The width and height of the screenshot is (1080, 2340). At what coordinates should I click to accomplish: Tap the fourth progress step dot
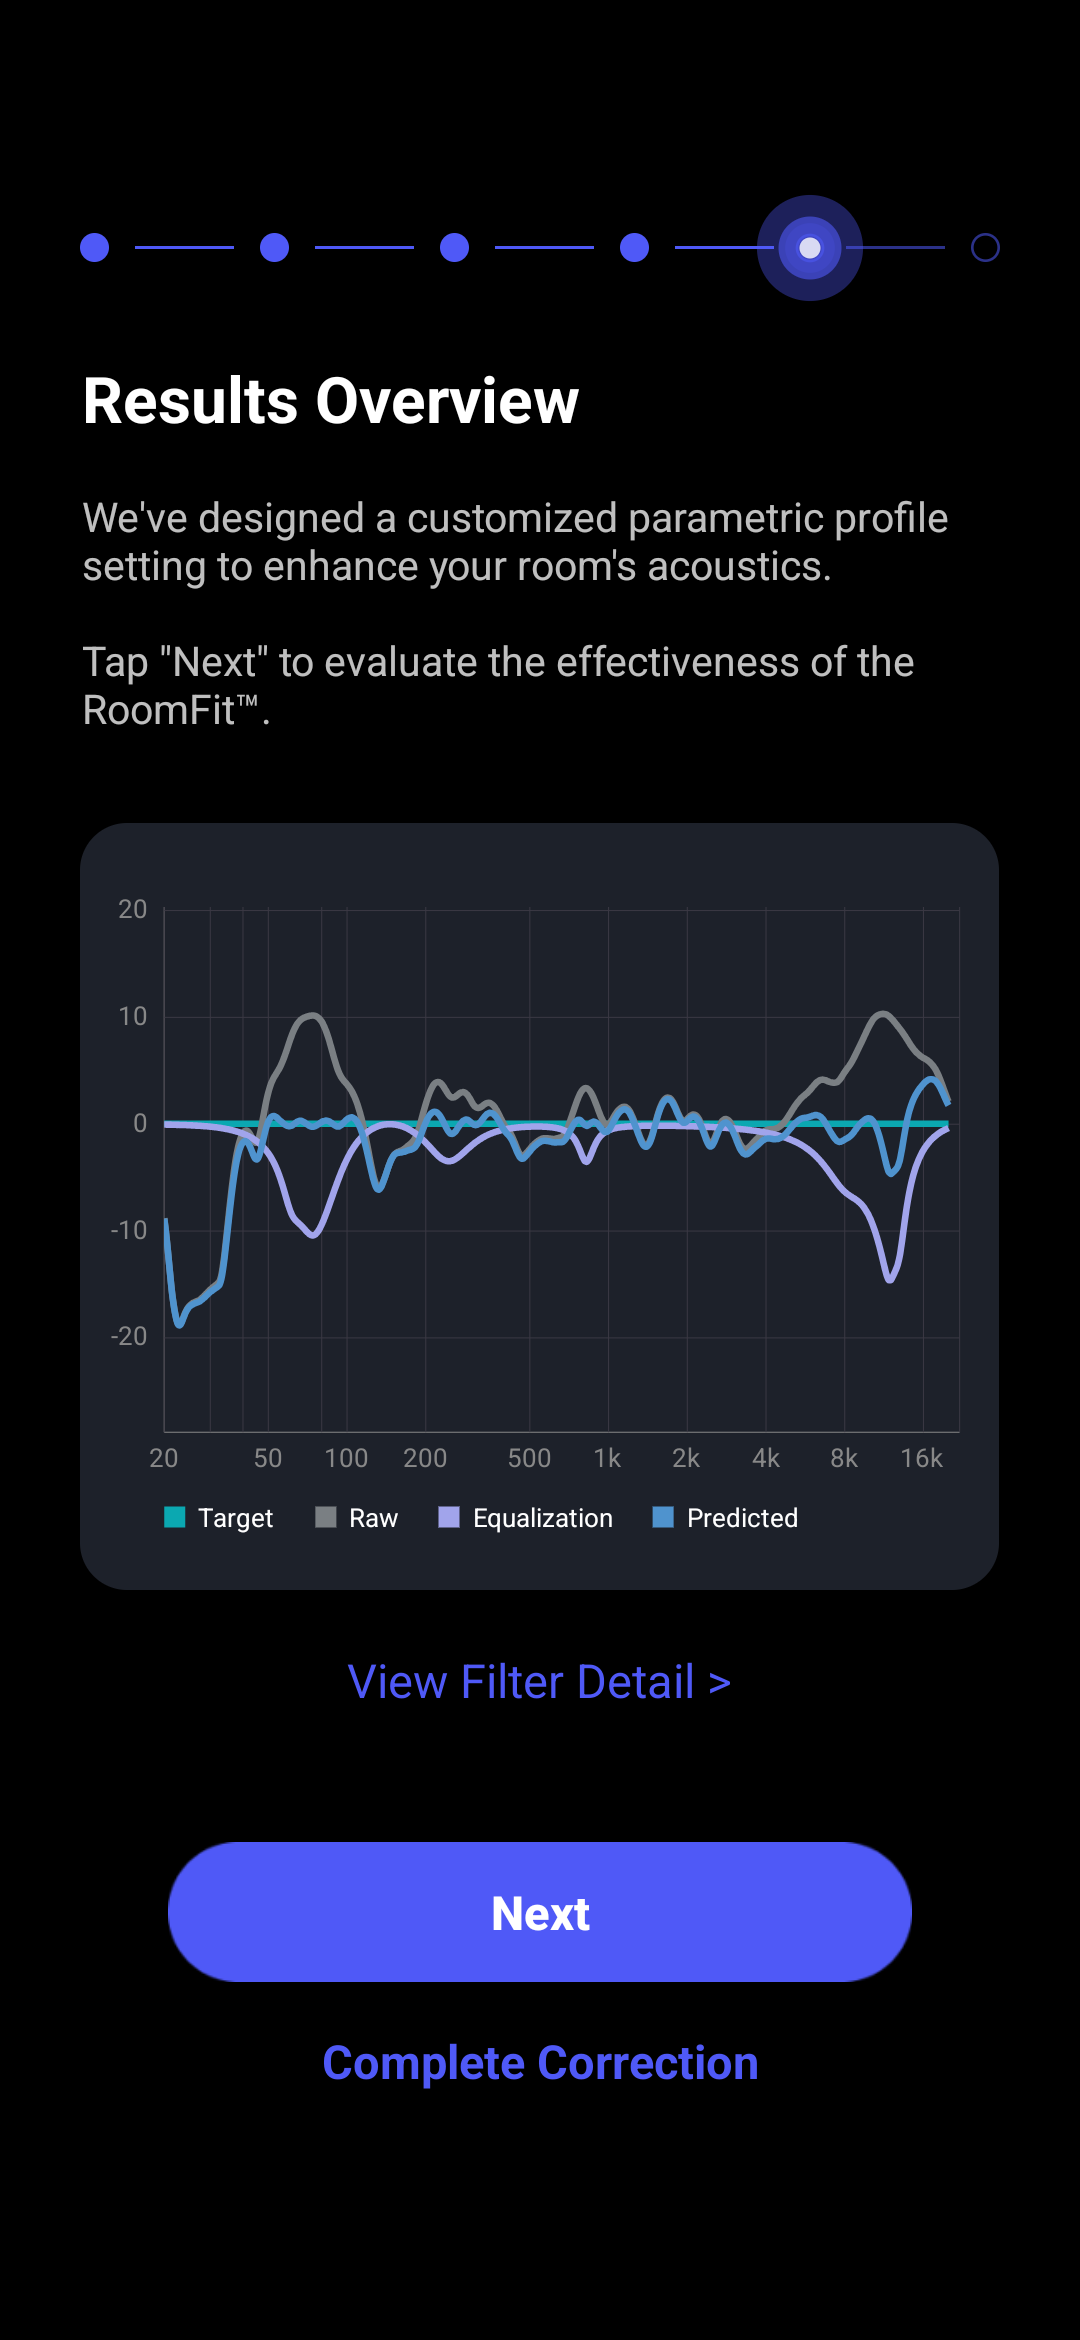click(635, 248)
